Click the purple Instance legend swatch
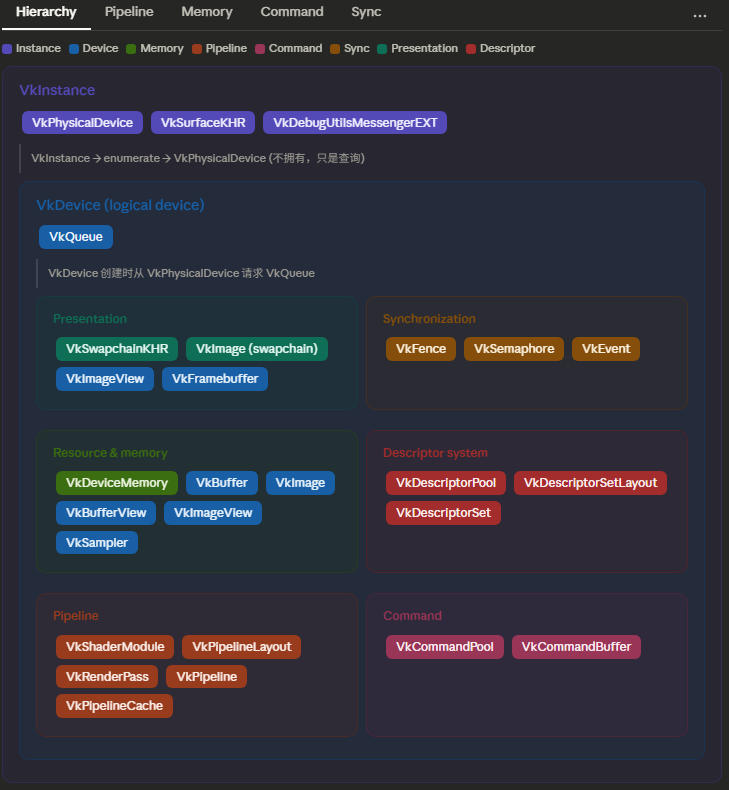 coord(8,48)
